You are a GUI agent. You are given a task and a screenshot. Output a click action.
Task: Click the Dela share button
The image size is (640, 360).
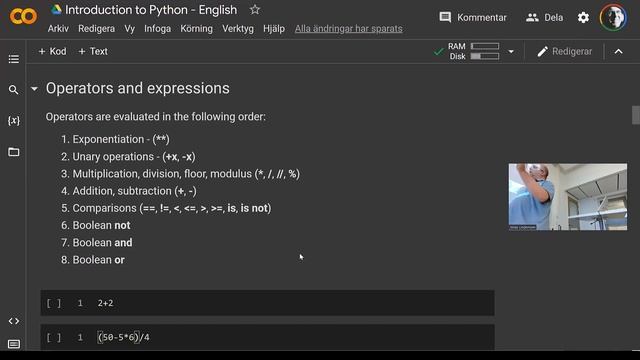tap(544, 18)
